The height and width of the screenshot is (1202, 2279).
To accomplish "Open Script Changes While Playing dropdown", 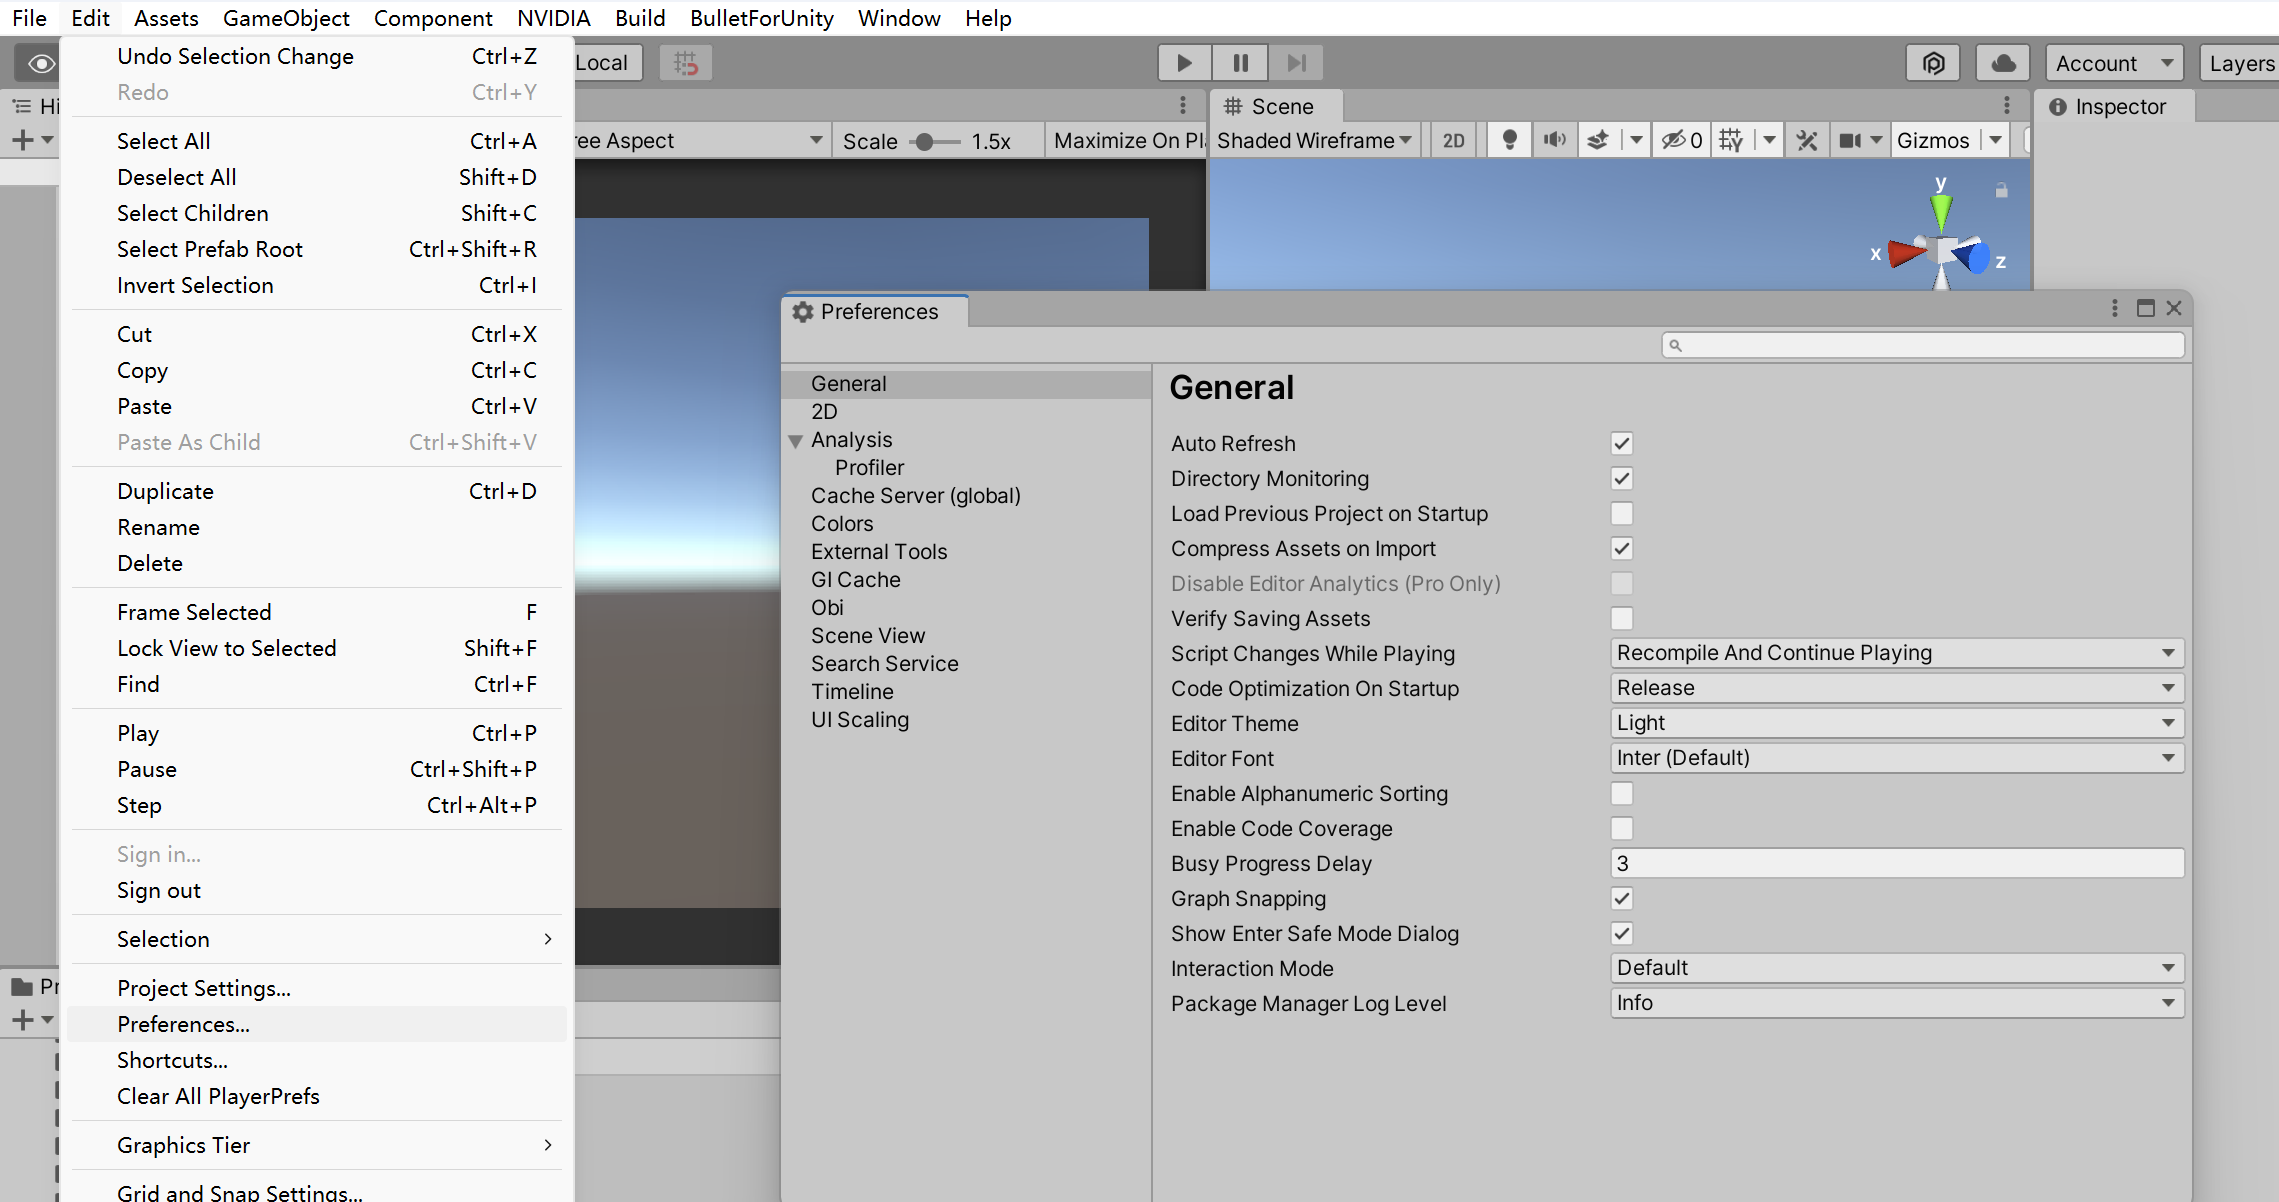I will pos(1895,653).
